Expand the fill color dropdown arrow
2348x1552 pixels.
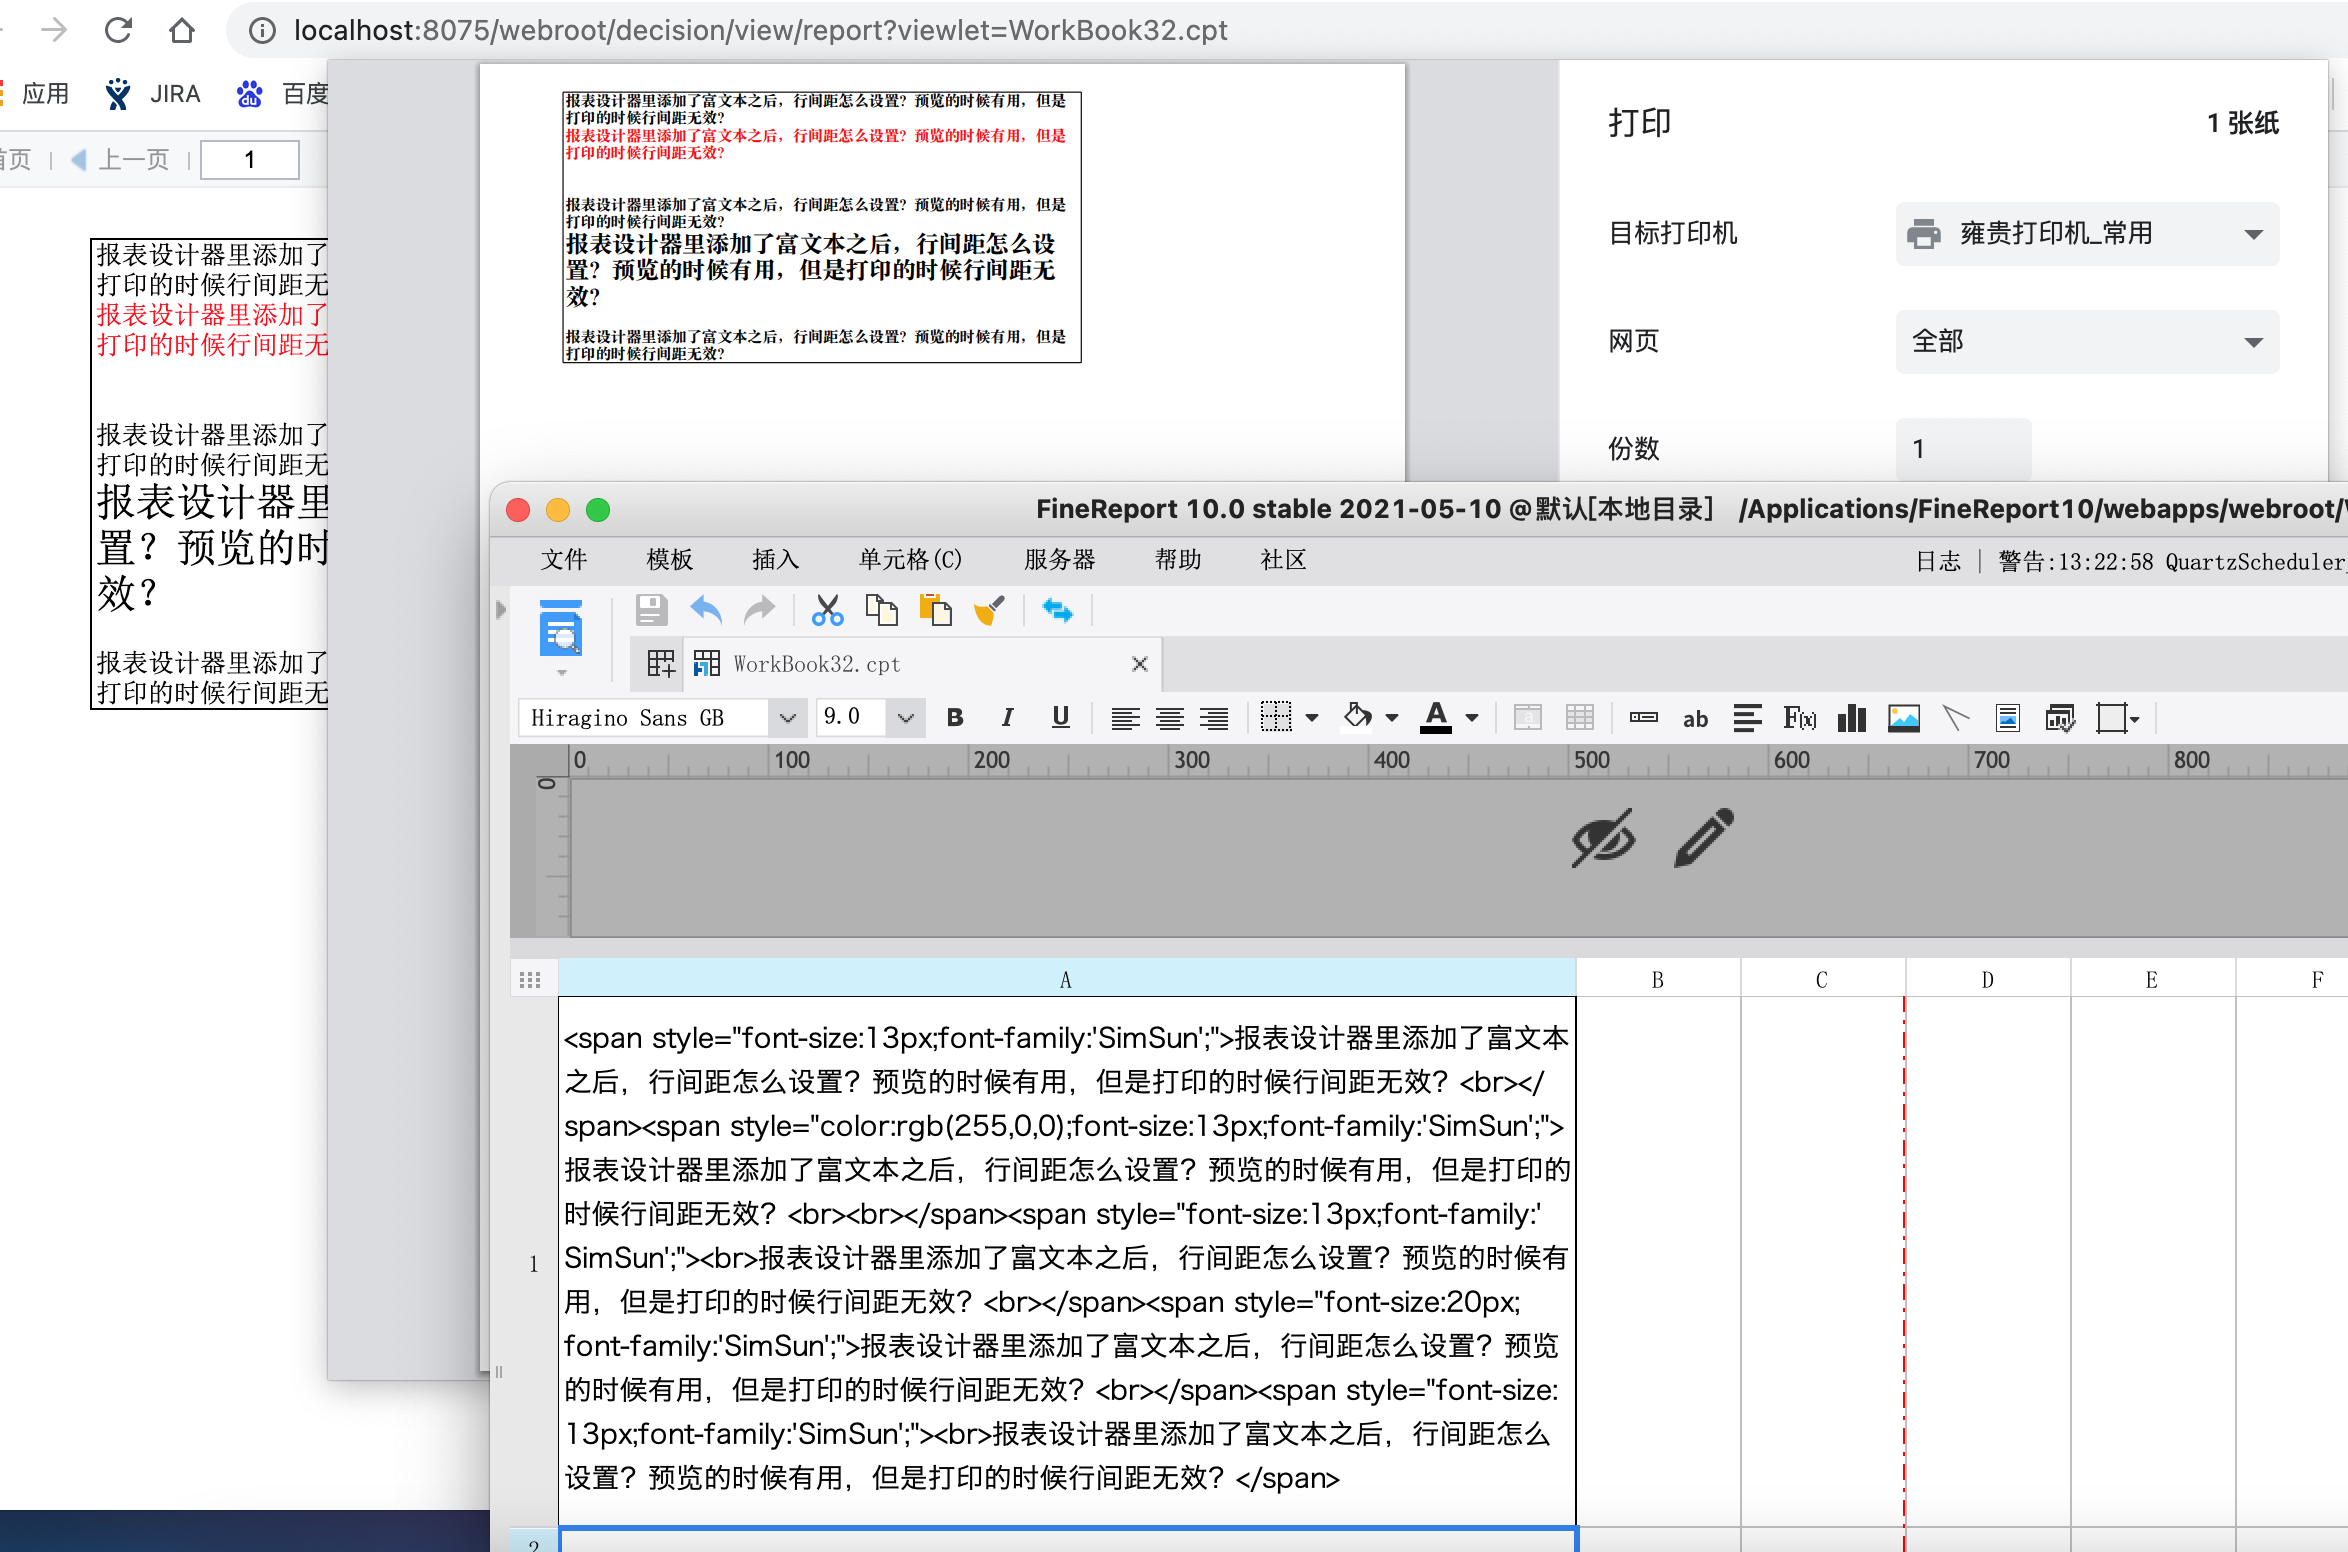pos(1392,718)
